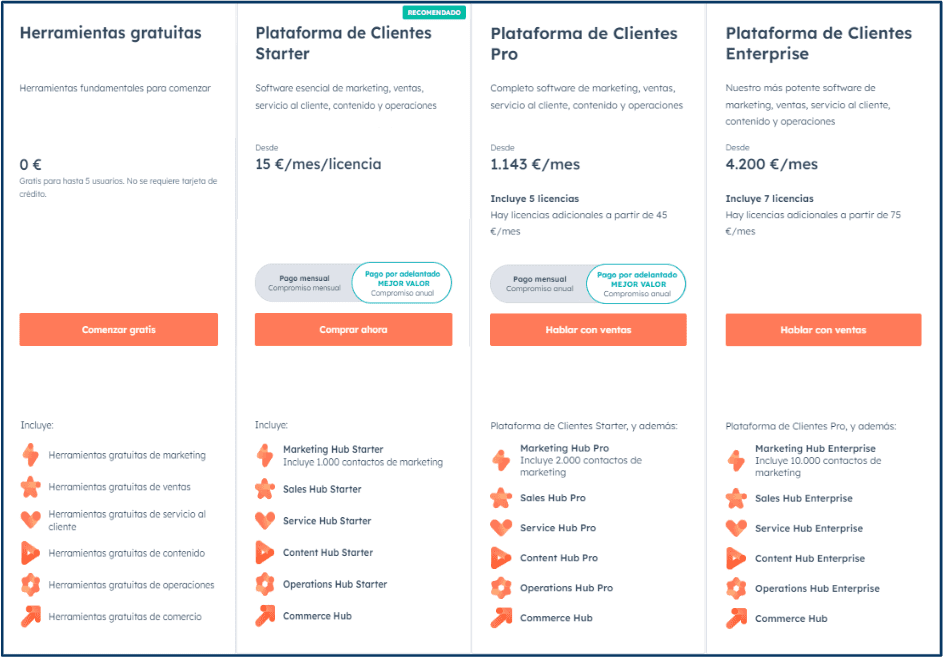Click the Content Hub Enterprise label
Viewport: 944px width, 658px height.
tap(810, 559)
